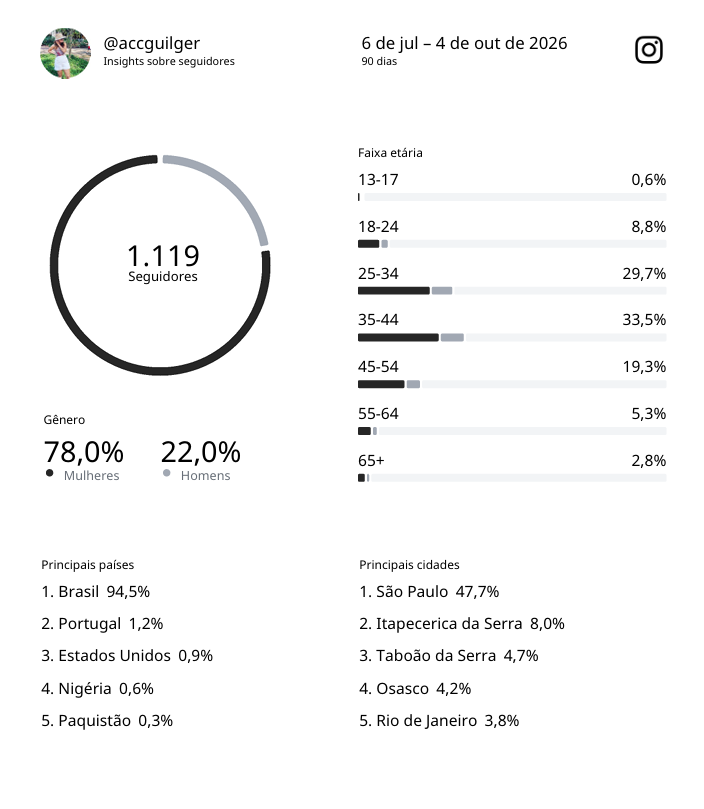Click the Instagram logo icon
The image size is (704, 809).
click(648, 50)
